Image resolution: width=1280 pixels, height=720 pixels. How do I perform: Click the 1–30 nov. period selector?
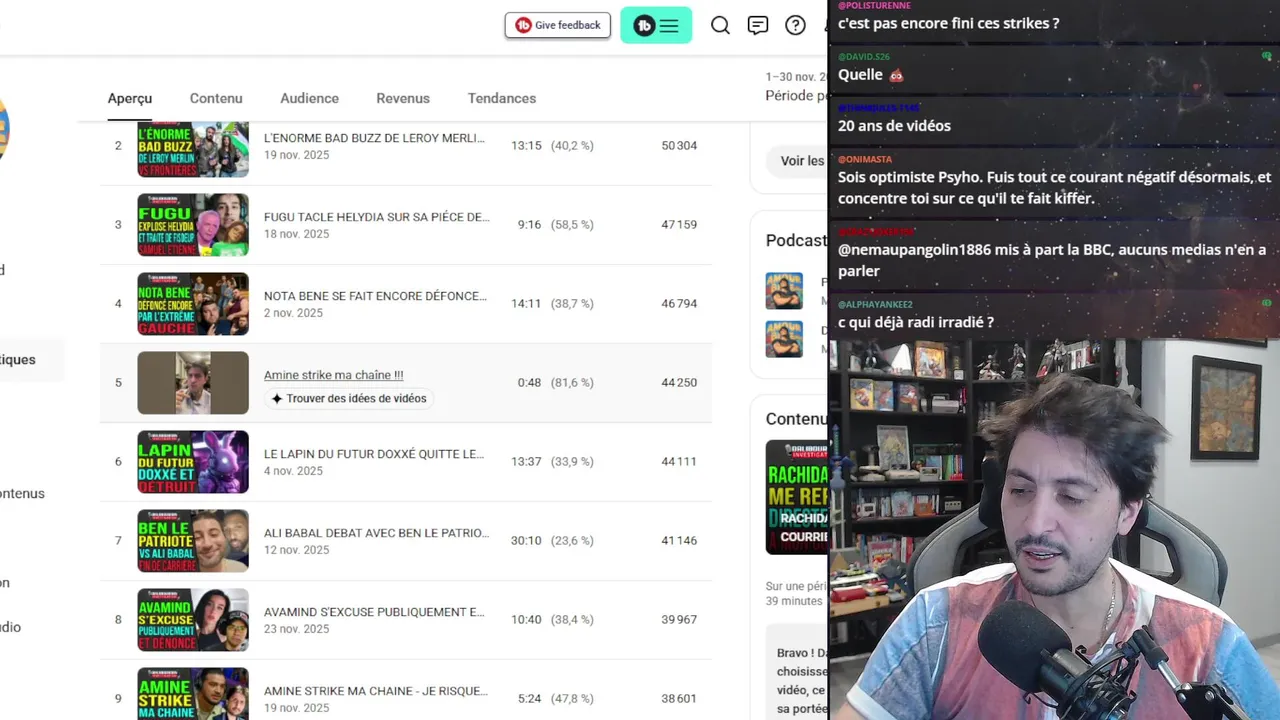point(797,87)
